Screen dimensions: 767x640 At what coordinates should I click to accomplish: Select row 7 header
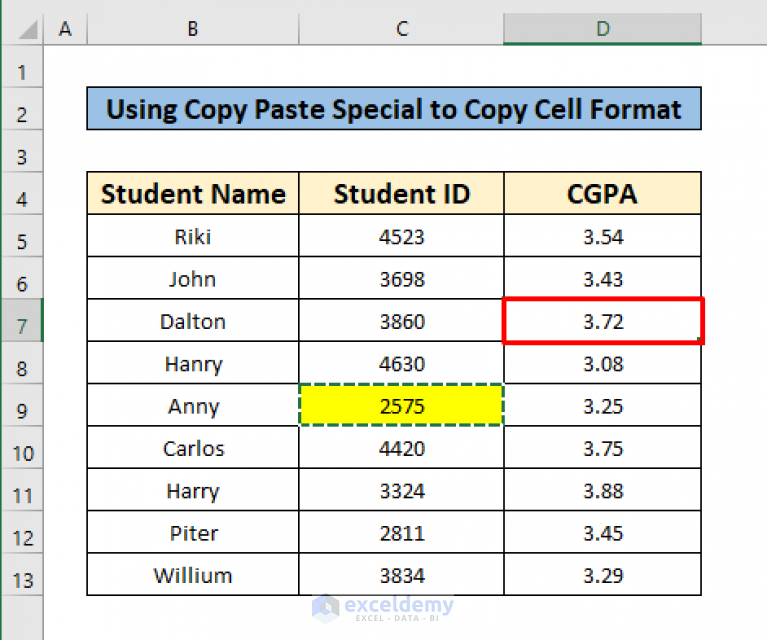[x=22, y=320]
